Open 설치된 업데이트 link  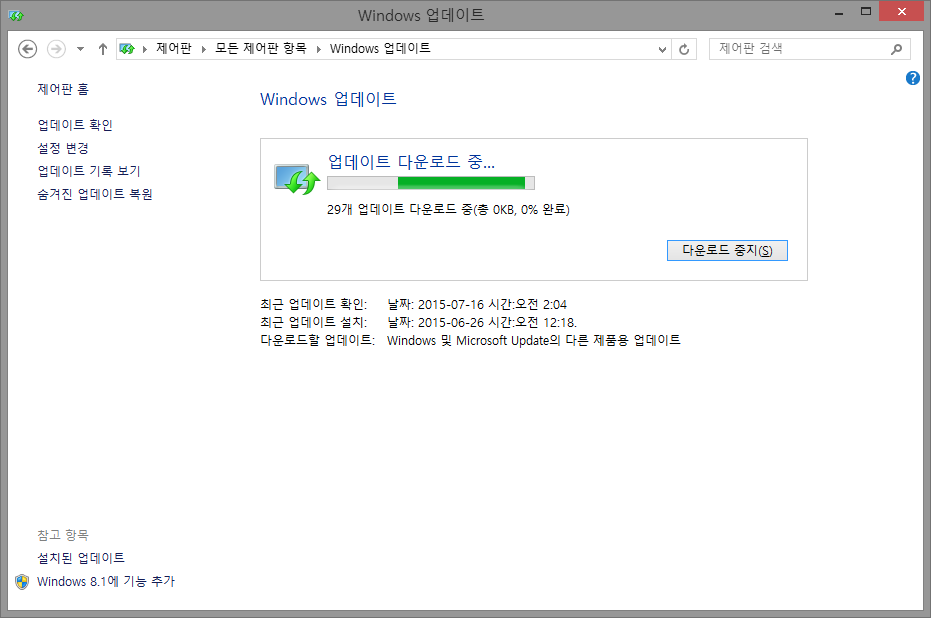[x=81, y=558]
